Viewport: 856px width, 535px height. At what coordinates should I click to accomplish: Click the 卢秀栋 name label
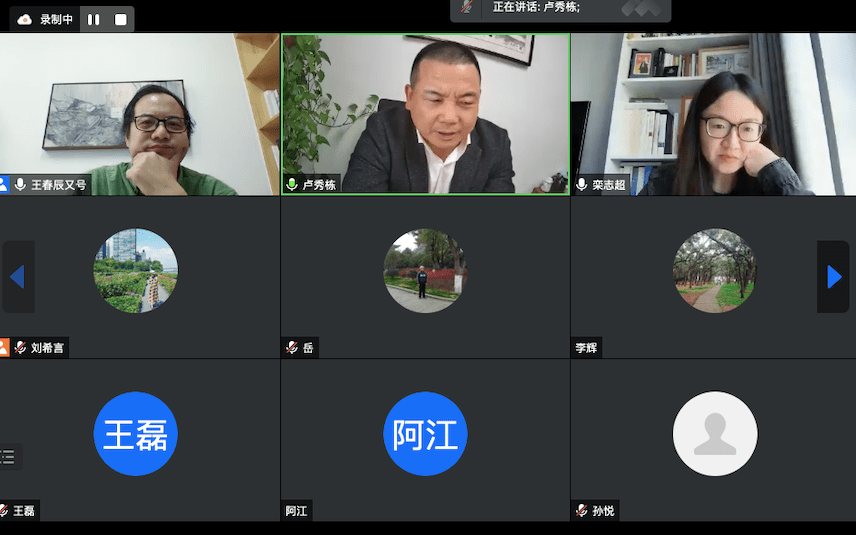click(x=319, y=185)
